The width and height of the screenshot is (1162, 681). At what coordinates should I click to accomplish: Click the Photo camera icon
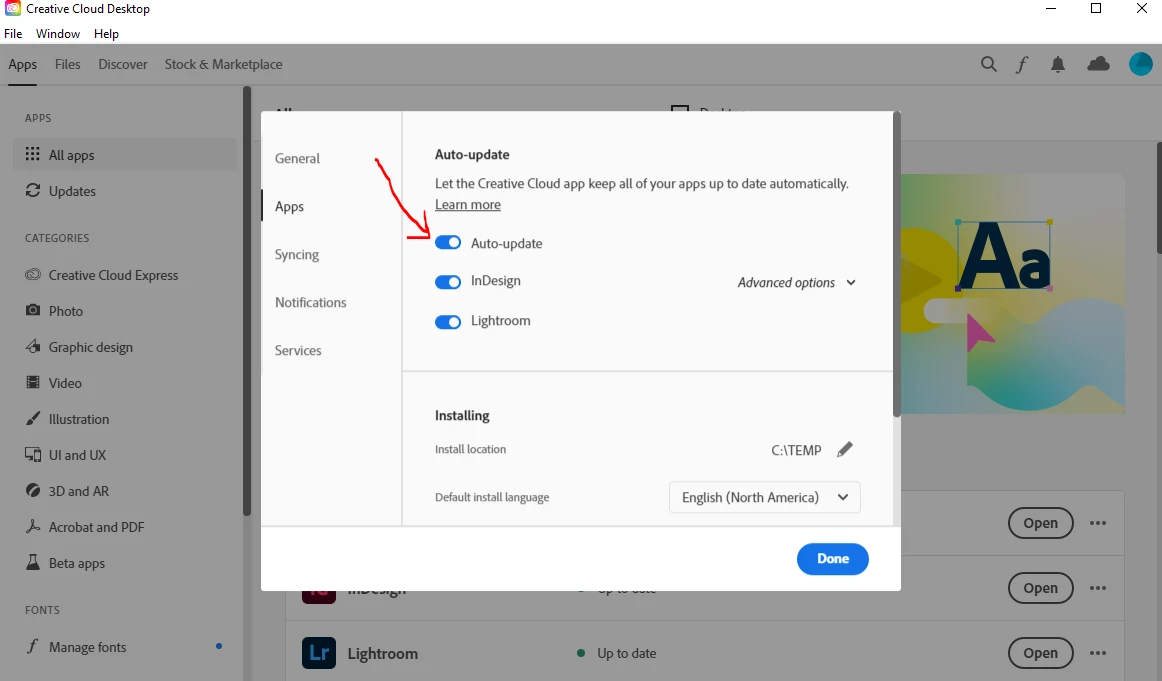[33, 310]
